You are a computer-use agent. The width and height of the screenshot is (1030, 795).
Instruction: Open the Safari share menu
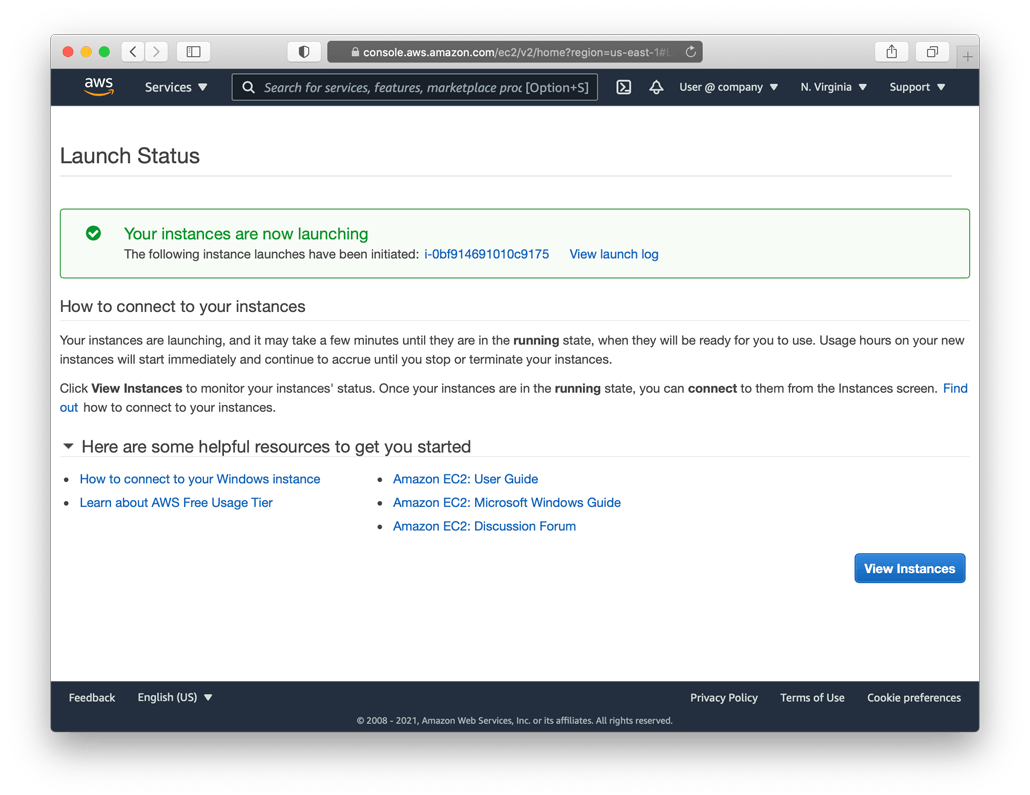pos(891,51)
